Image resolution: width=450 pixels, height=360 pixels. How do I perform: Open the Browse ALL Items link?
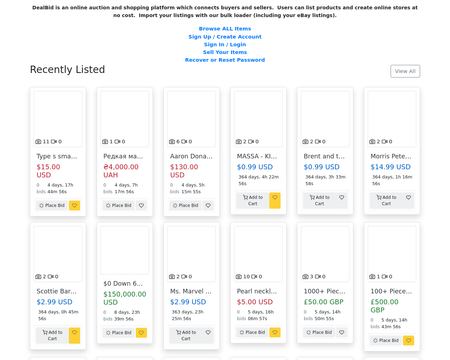(x=225, y=29)
